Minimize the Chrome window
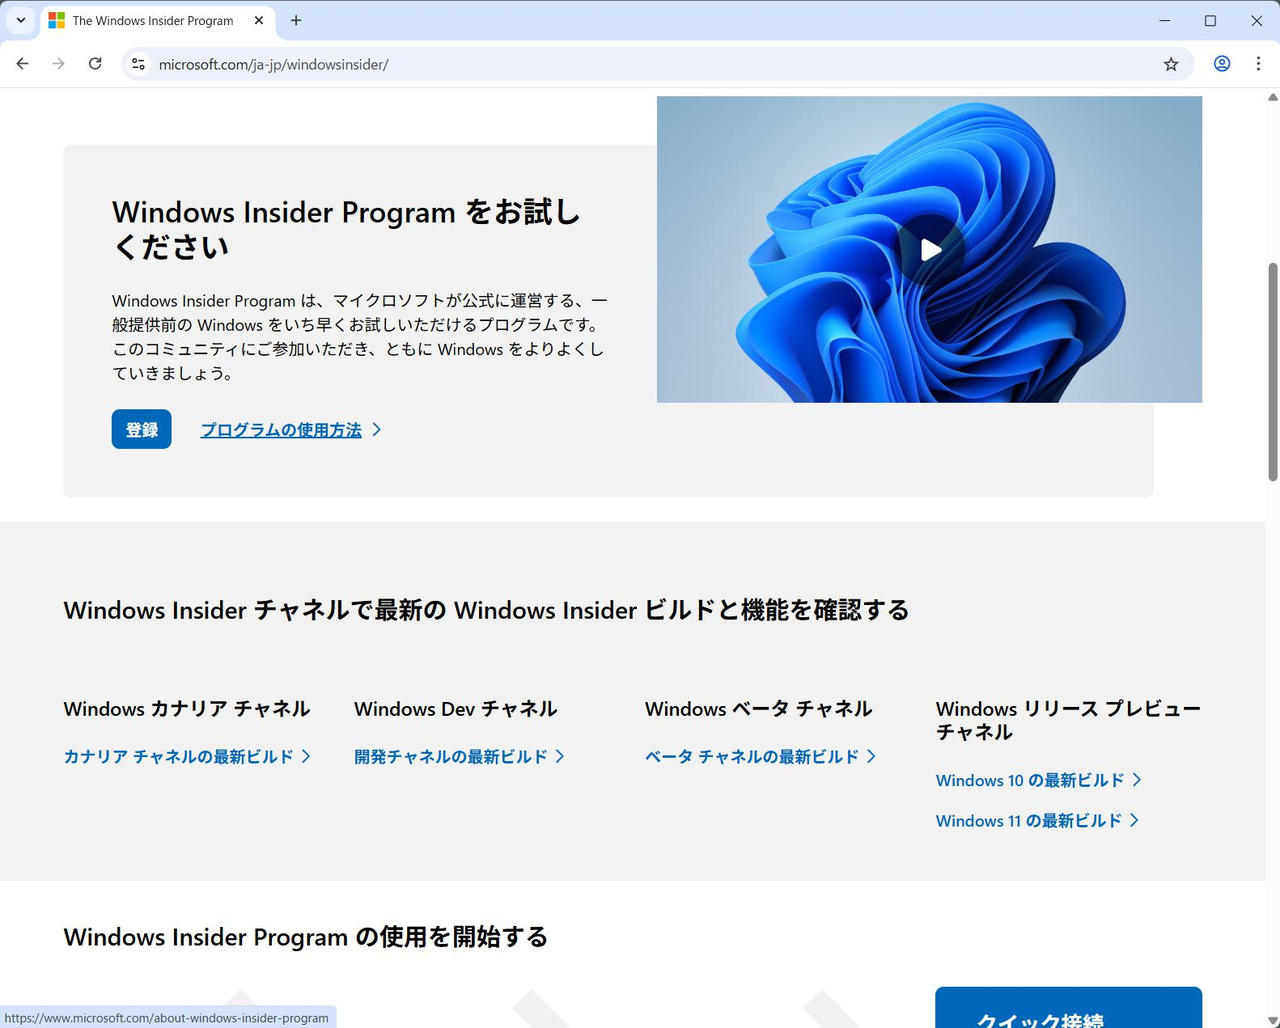Viewport: 1280px width, 1028px height. [x=1165, y=20]
